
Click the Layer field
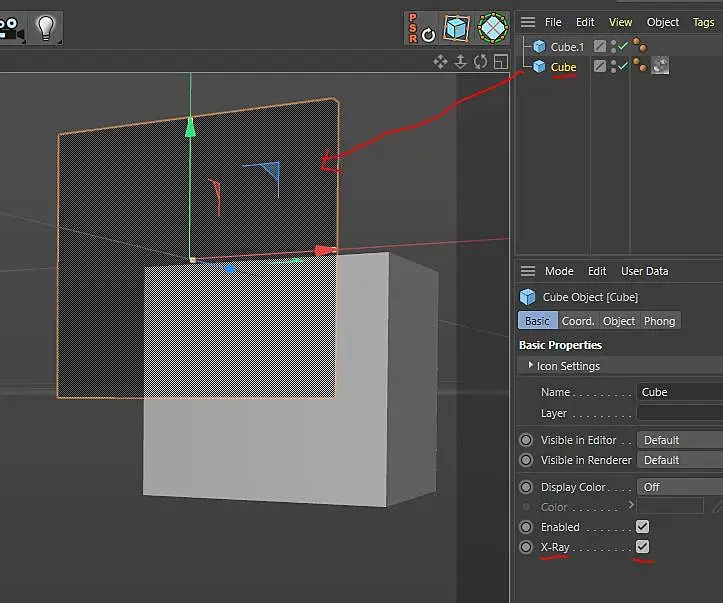point(680,413)
